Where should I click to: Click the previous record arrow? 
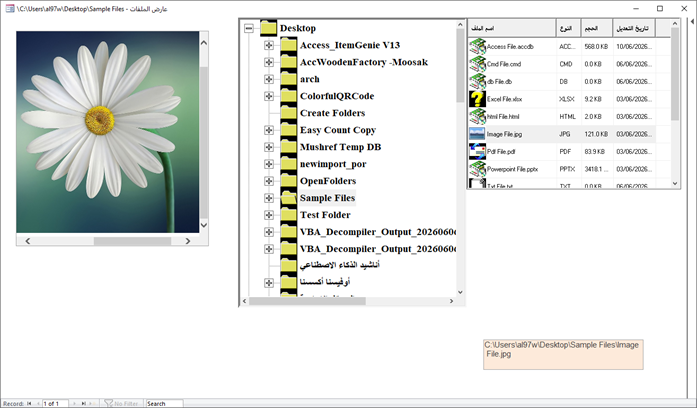[38, 404]
